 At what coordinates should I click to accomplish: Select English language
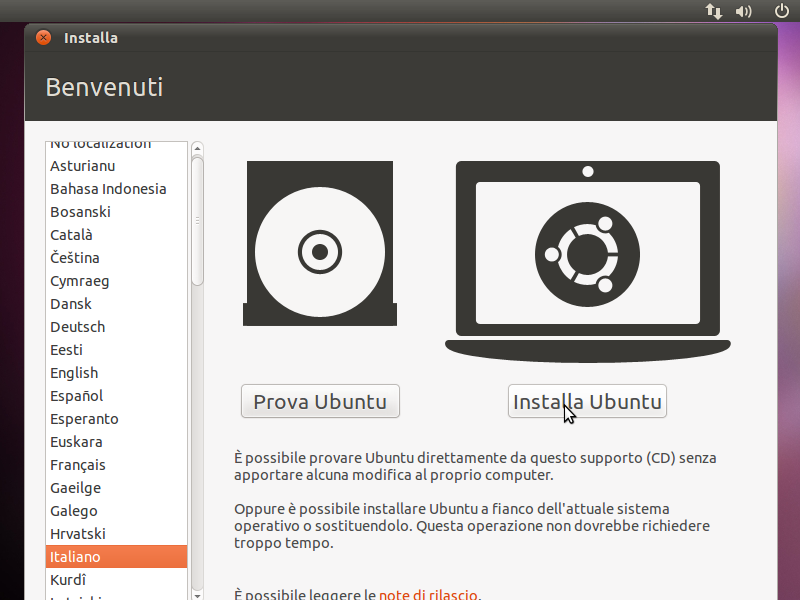coord(116,372)
